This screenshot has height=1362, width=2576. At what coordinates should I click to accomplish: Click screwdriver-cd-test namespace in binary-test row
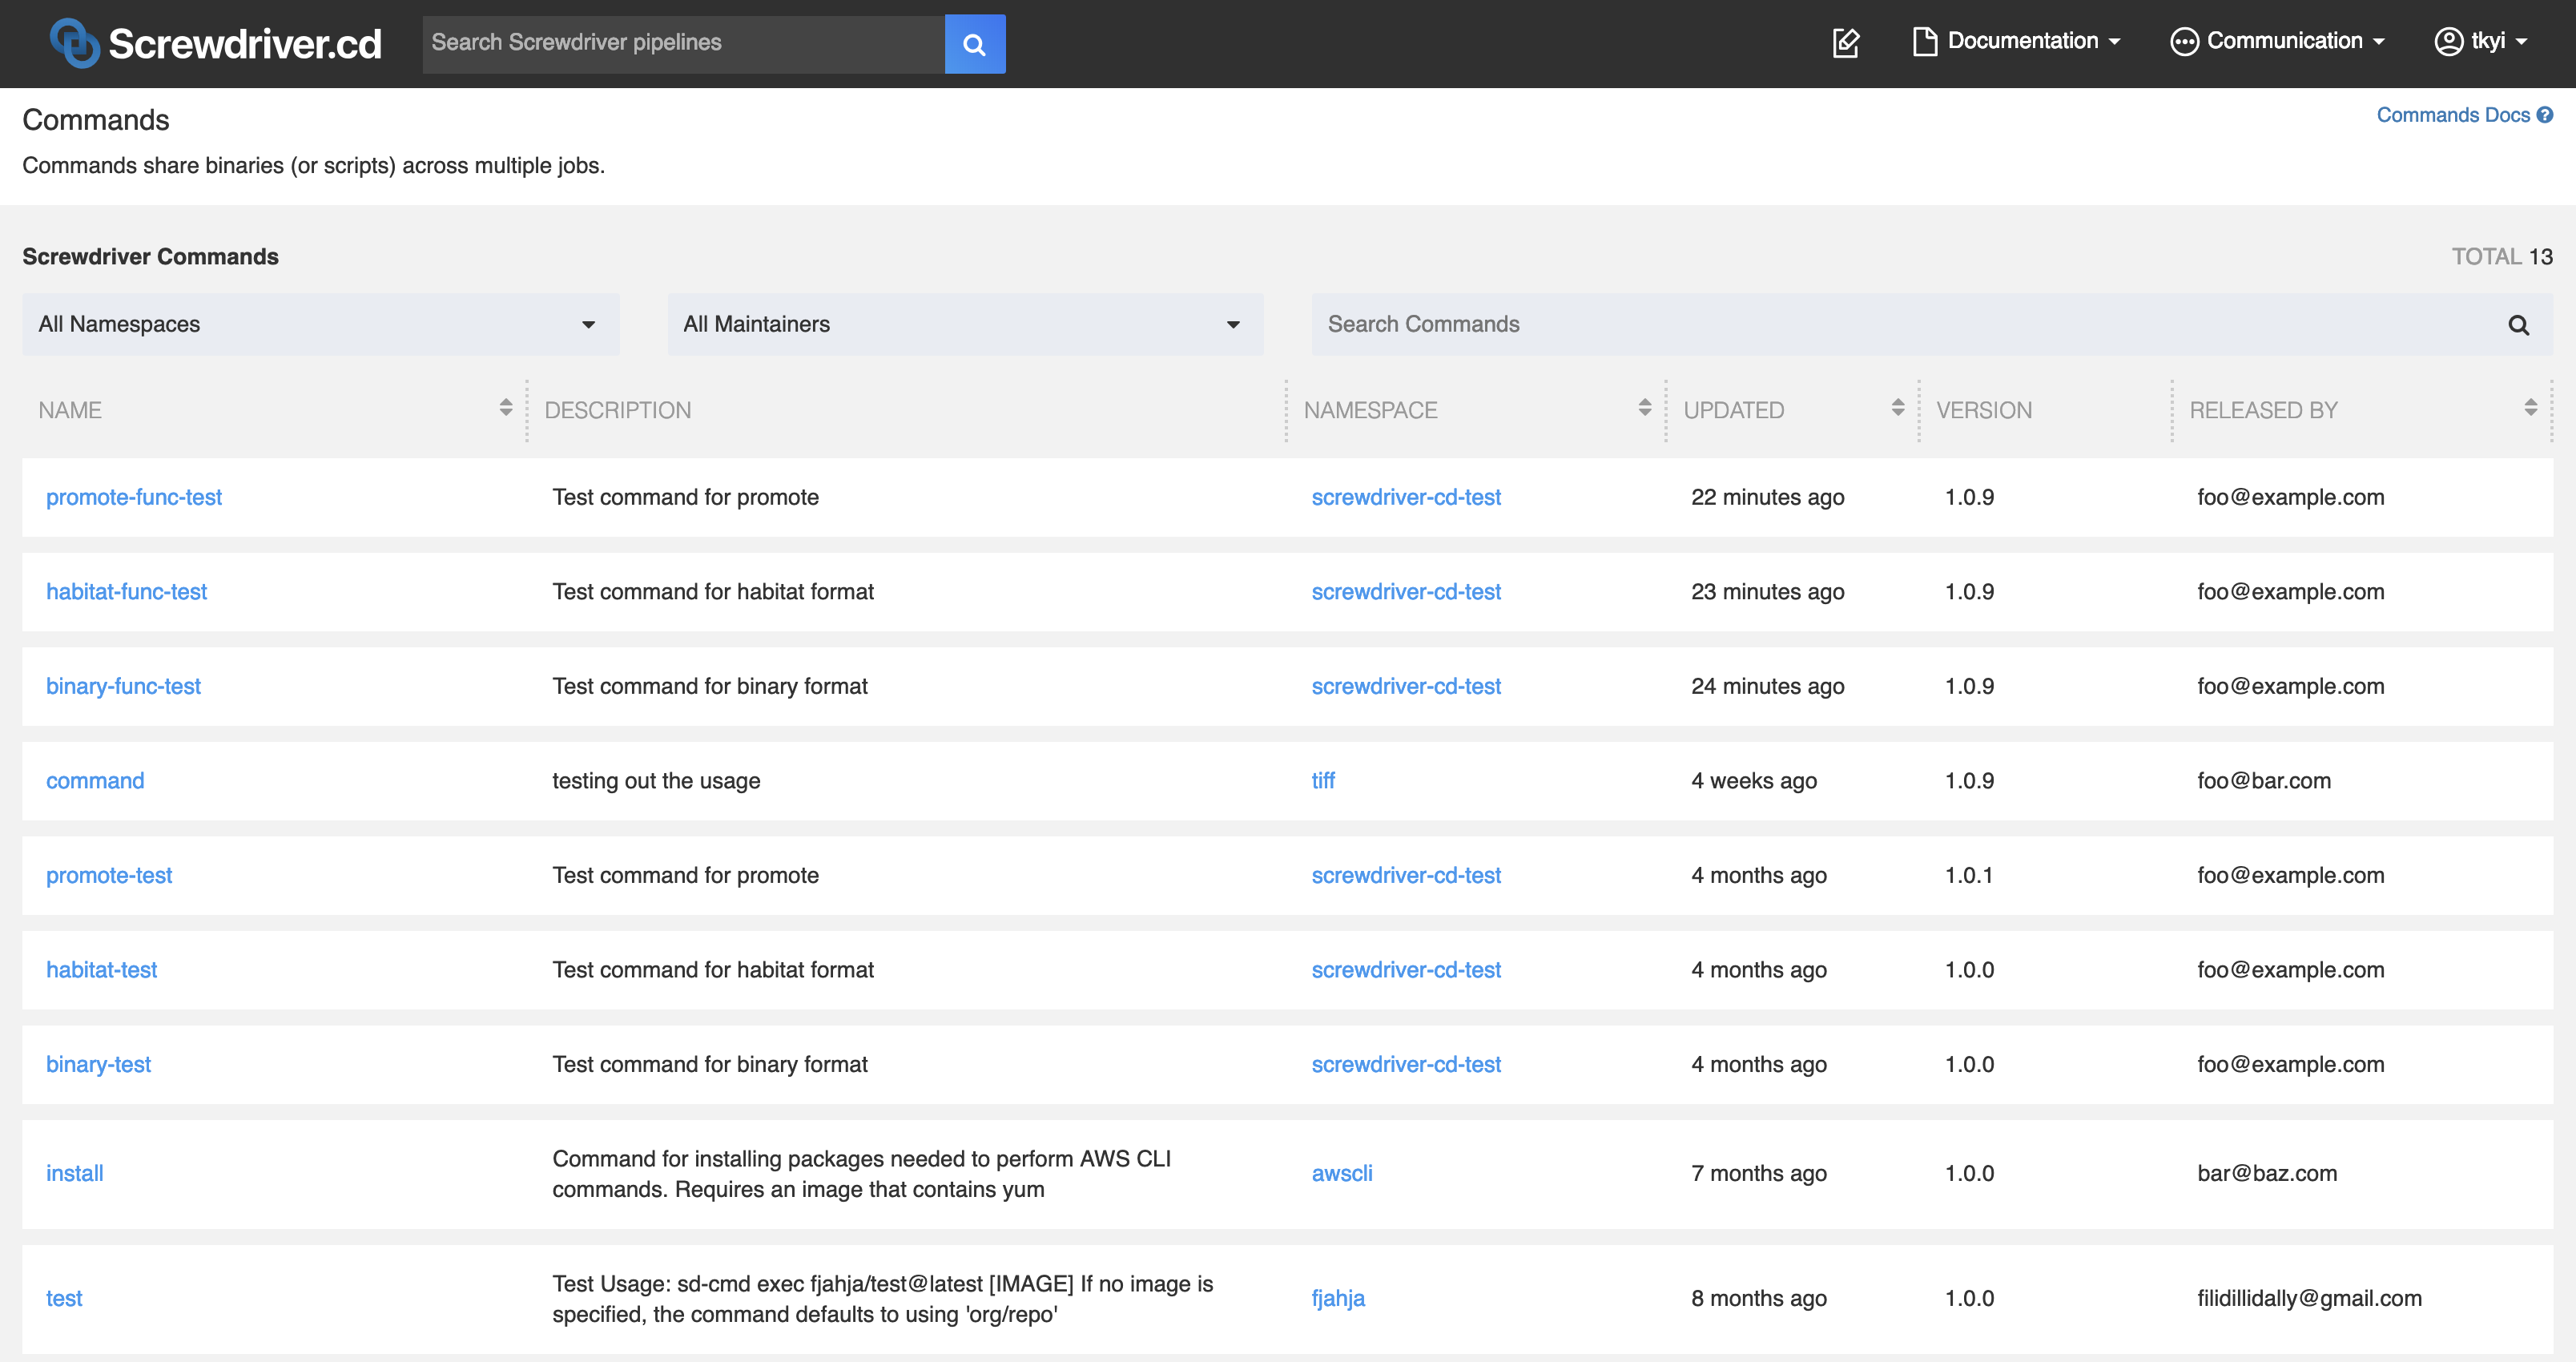(1406, 1064)
